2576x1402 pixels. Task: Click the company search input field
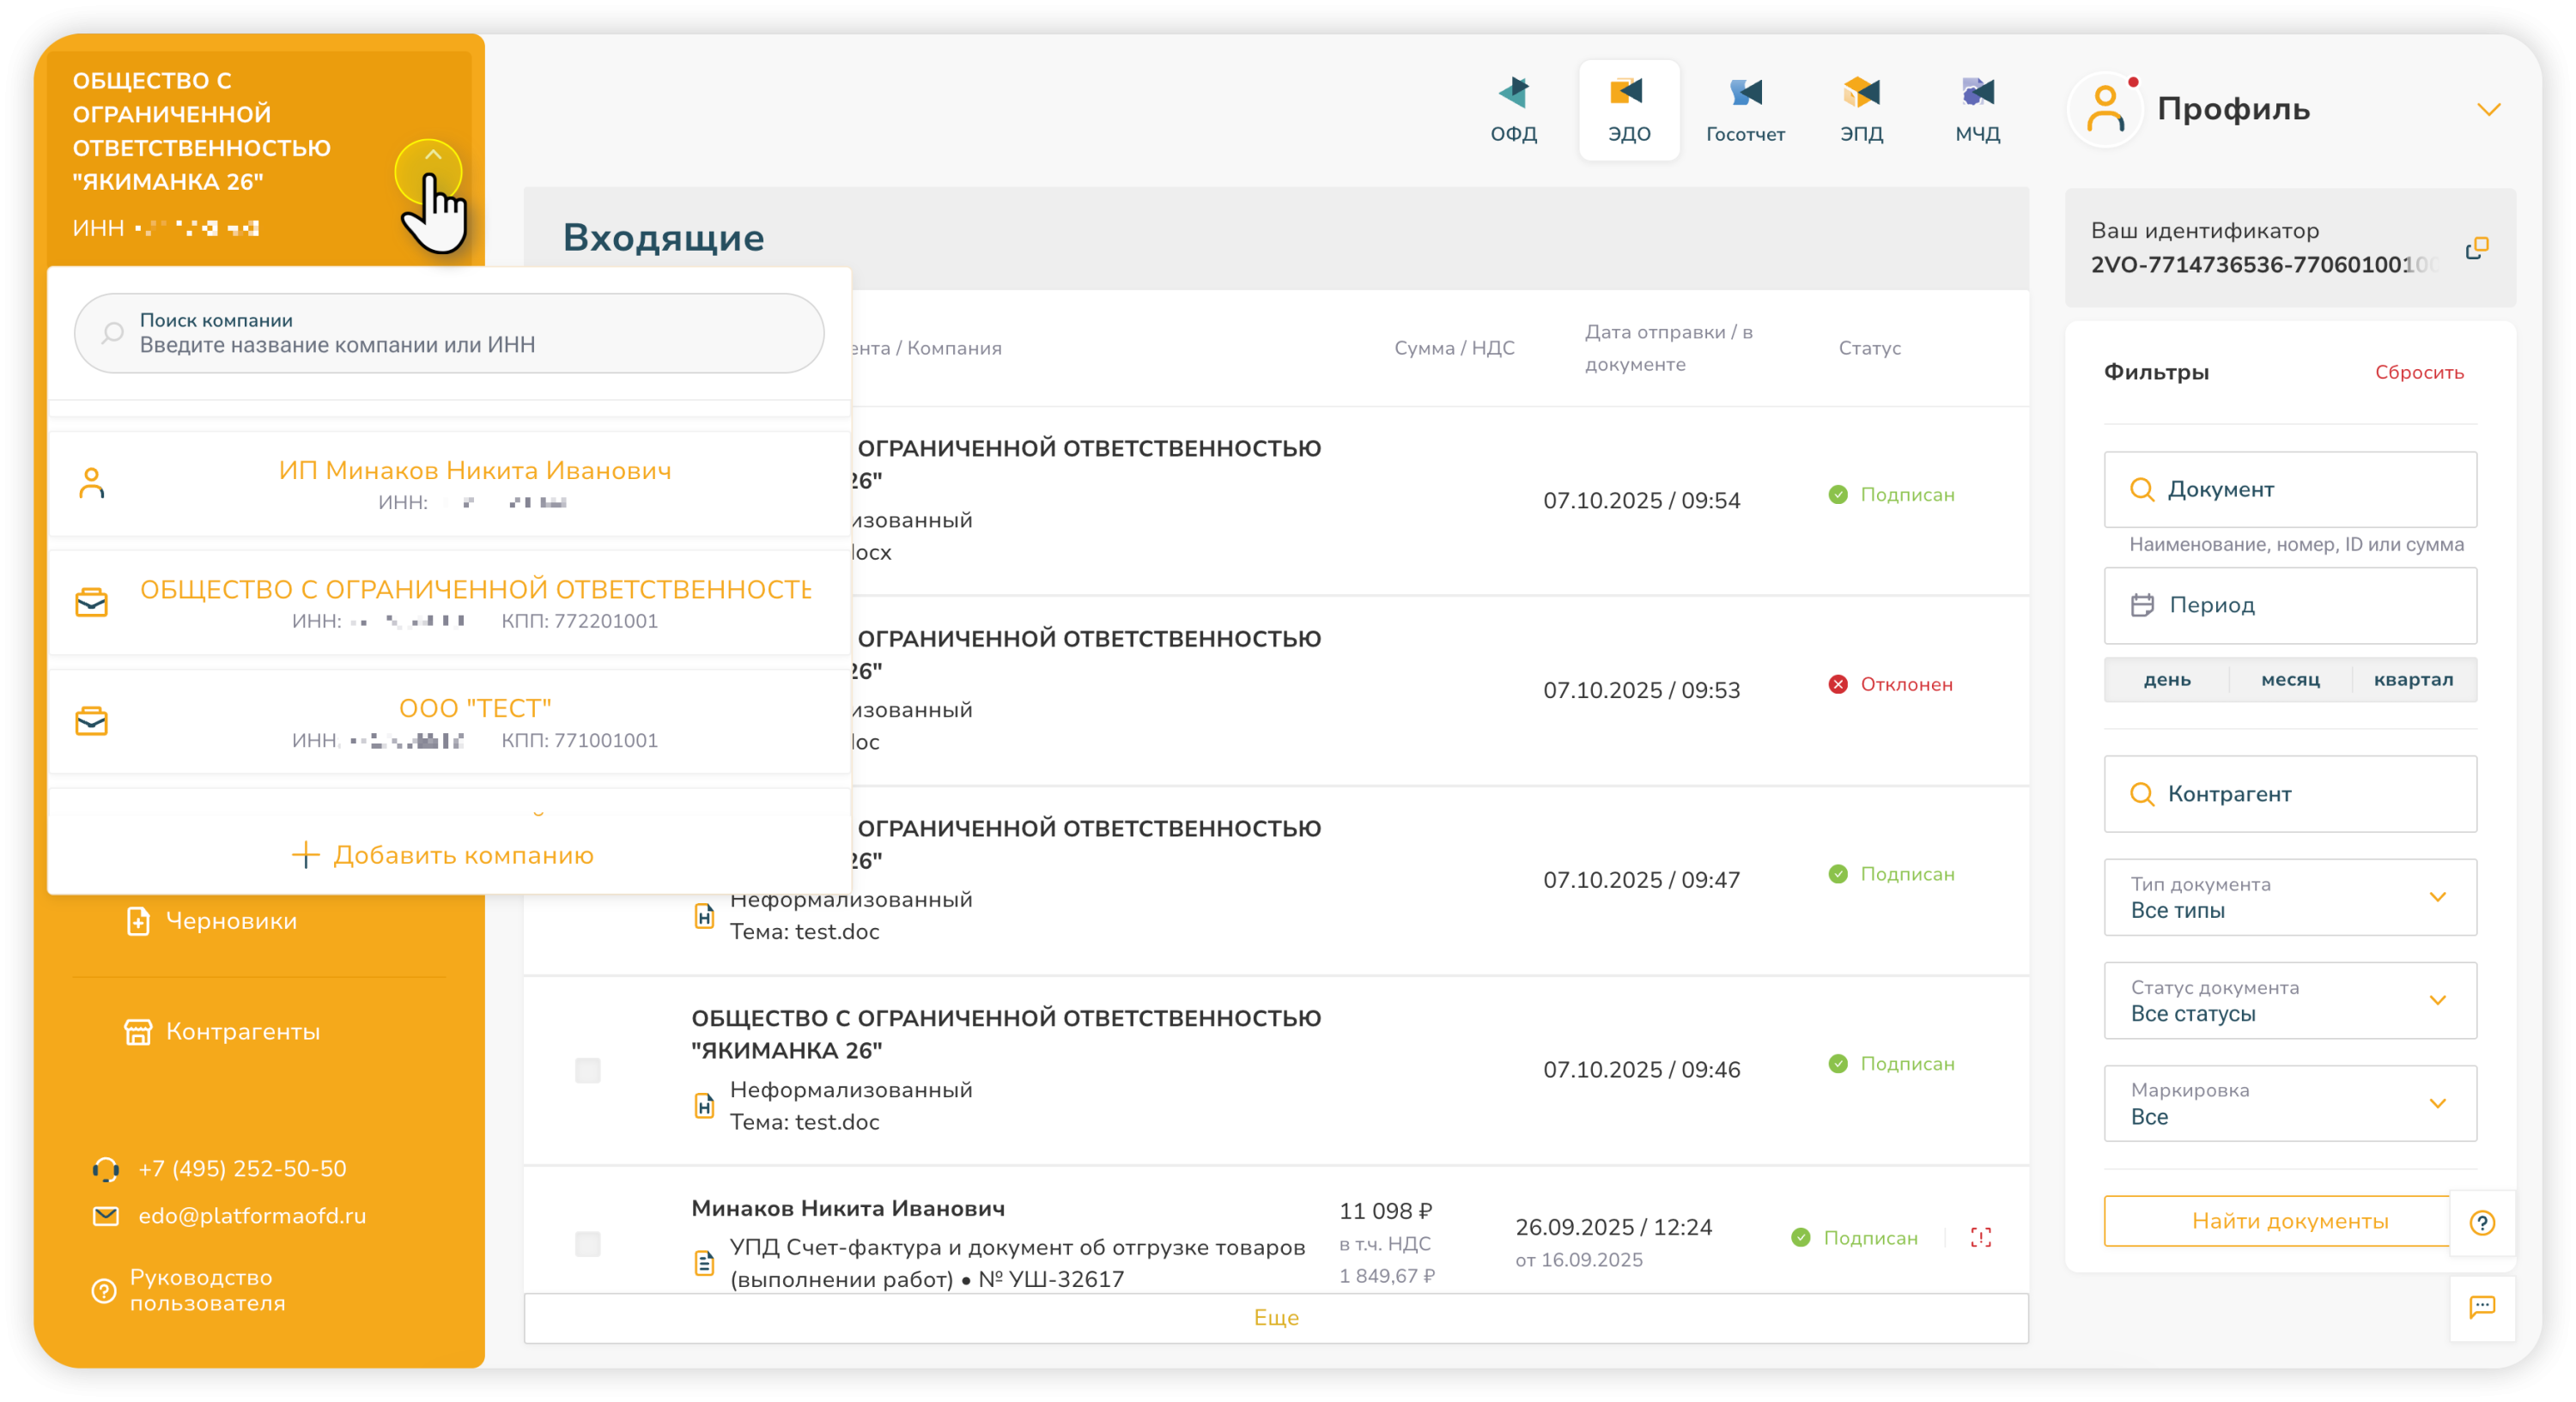pyautogui.click(x=450, y=334)
